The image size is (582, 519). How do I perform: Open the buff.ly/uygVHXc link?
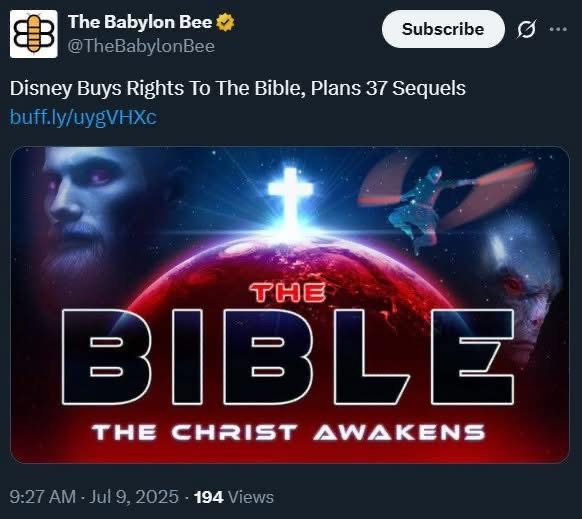pos(83,117)
